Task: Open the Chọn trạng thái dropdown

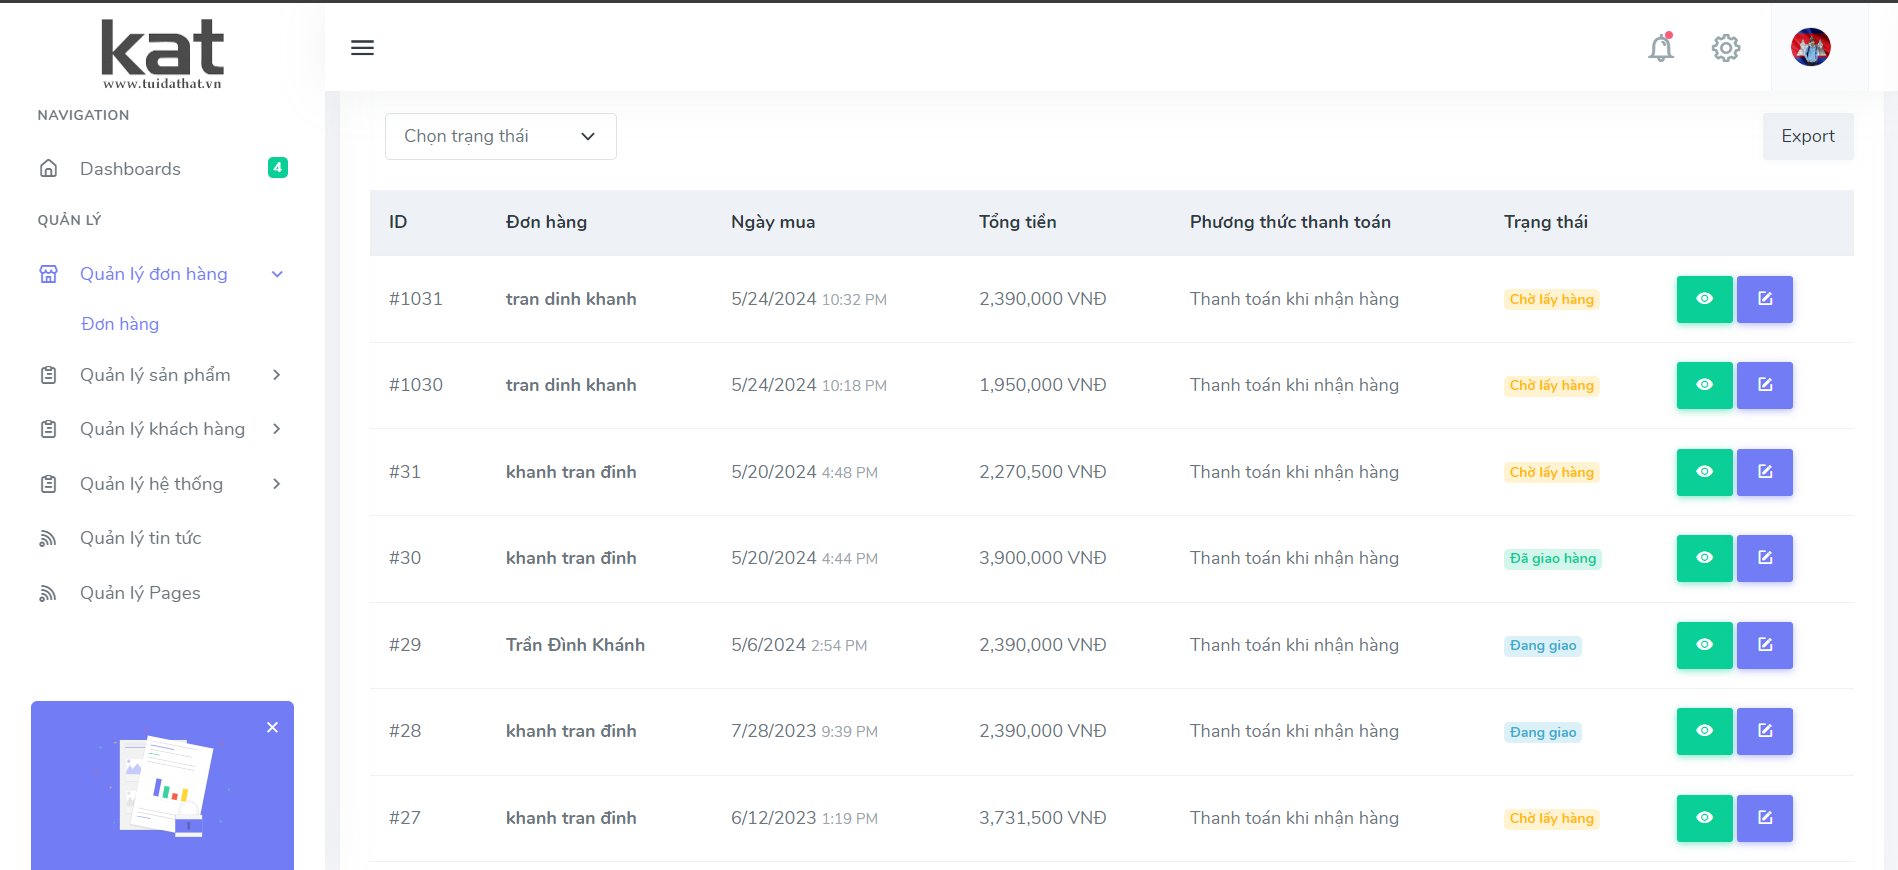Action: pos(500,136)
